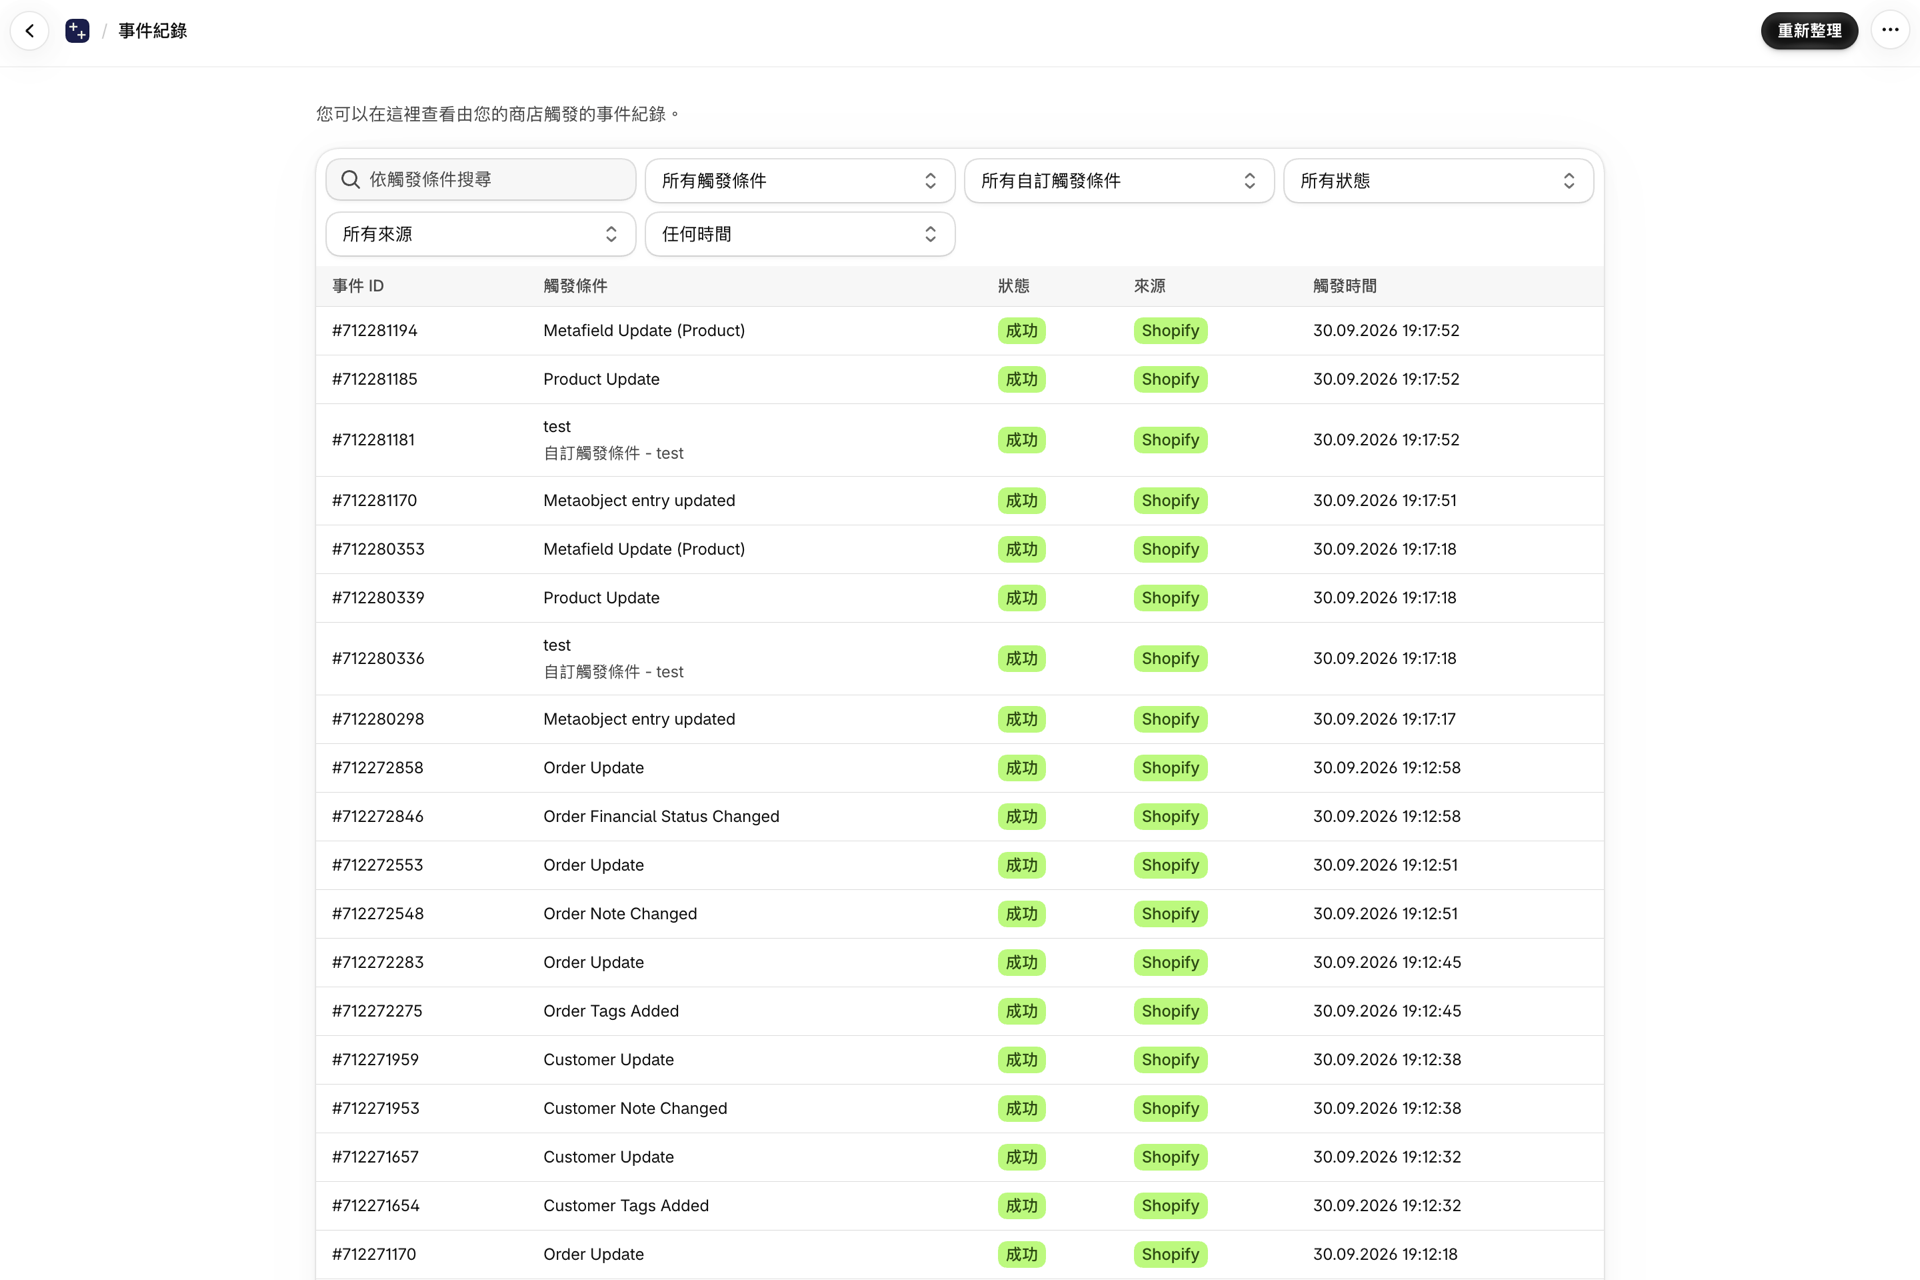
Task: Select Customer Note Changed trigger
Action: click(x=635, y=1109)
